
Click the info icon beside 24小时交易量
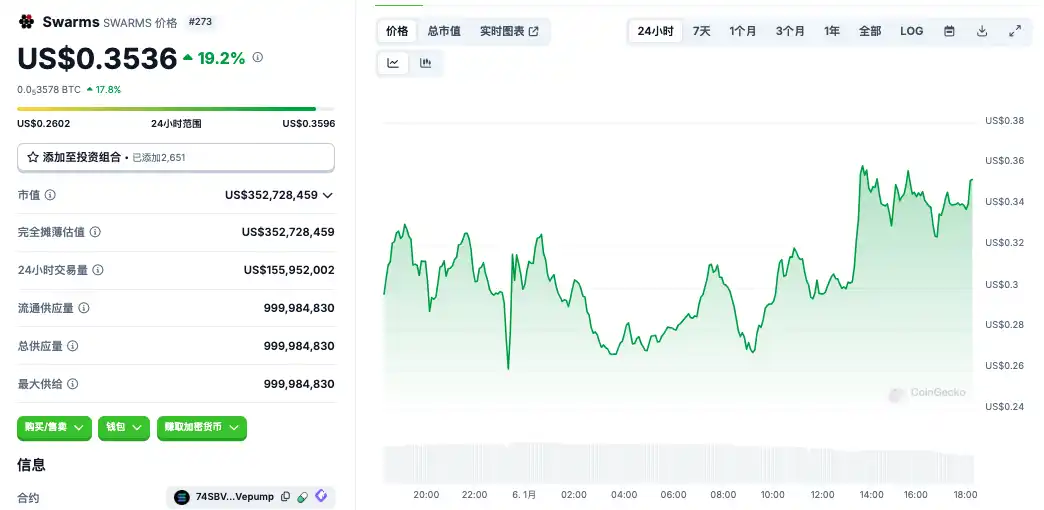pyautogui.click(x=98, y=270)
